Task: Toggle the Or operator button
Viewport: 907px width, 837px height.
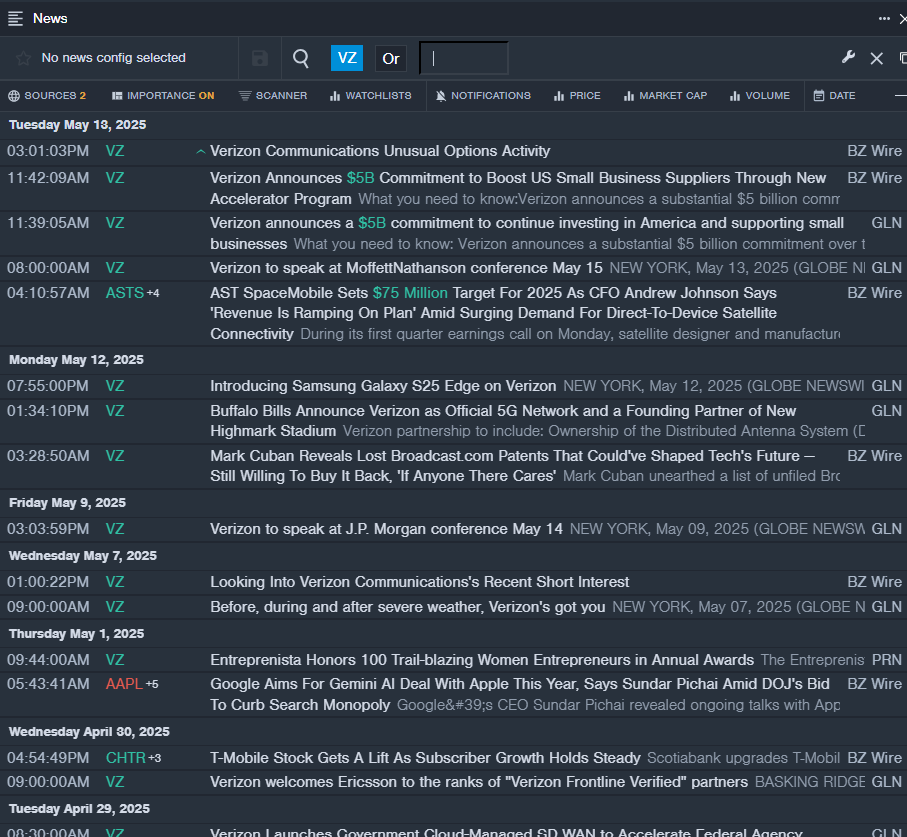Action: [390, 58]
